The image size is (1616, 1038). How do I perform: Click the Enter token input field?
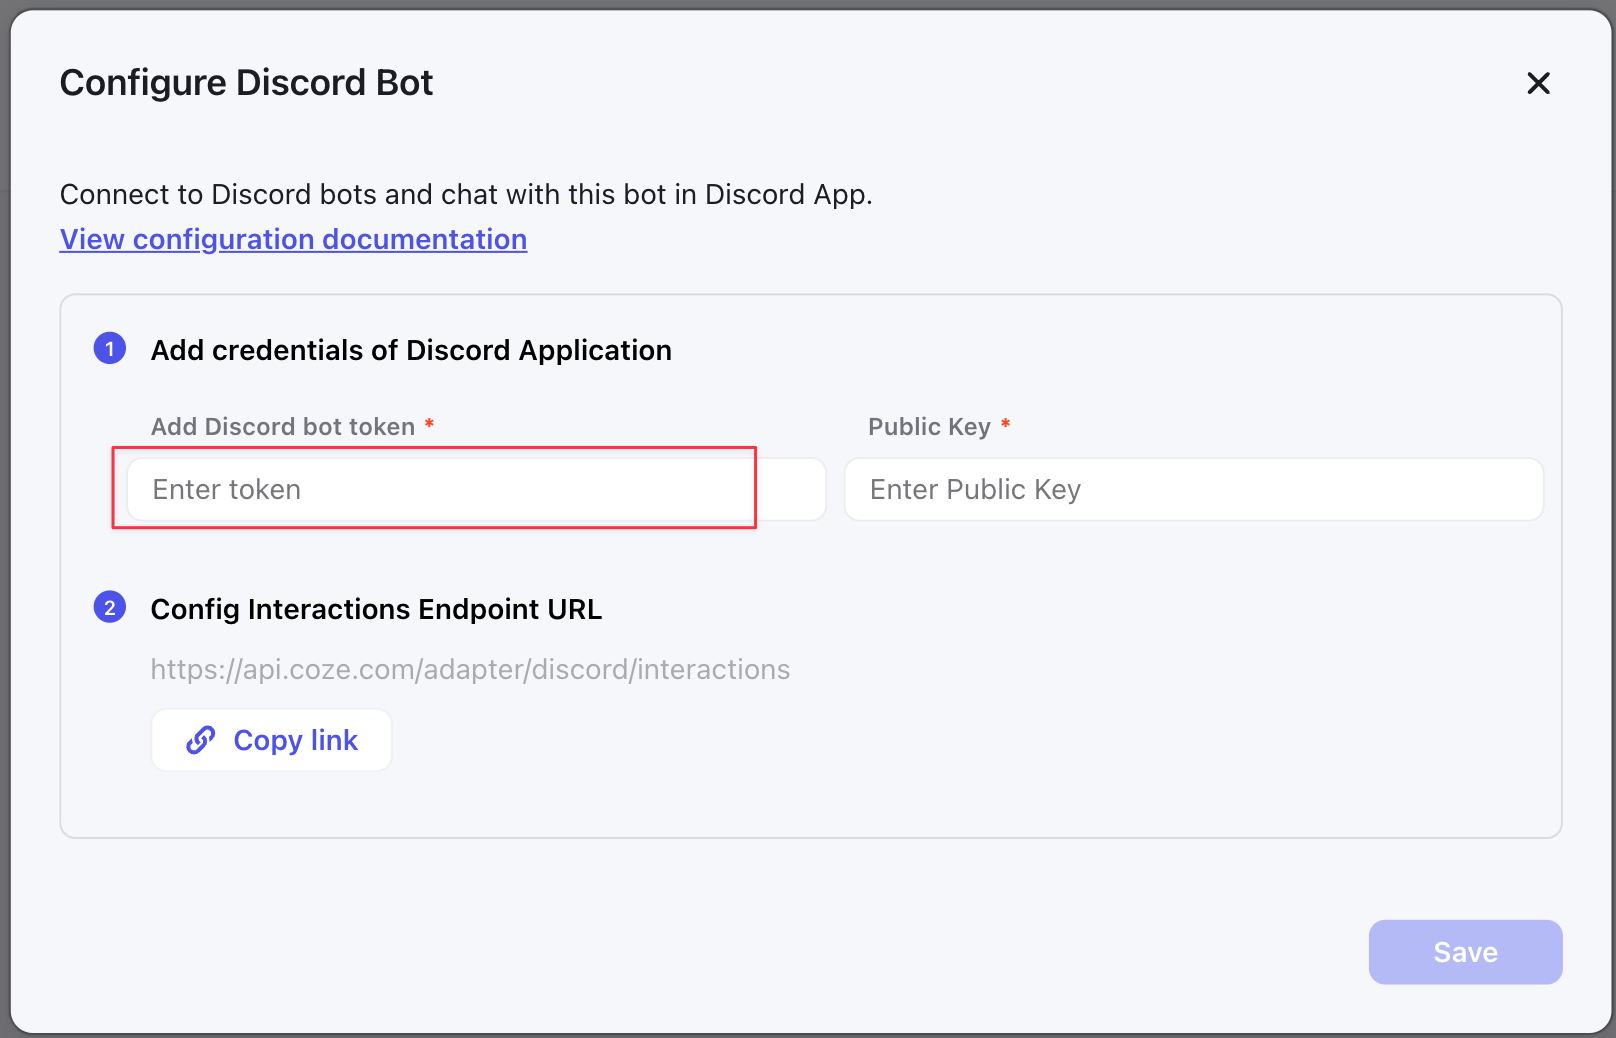[440, 489]
